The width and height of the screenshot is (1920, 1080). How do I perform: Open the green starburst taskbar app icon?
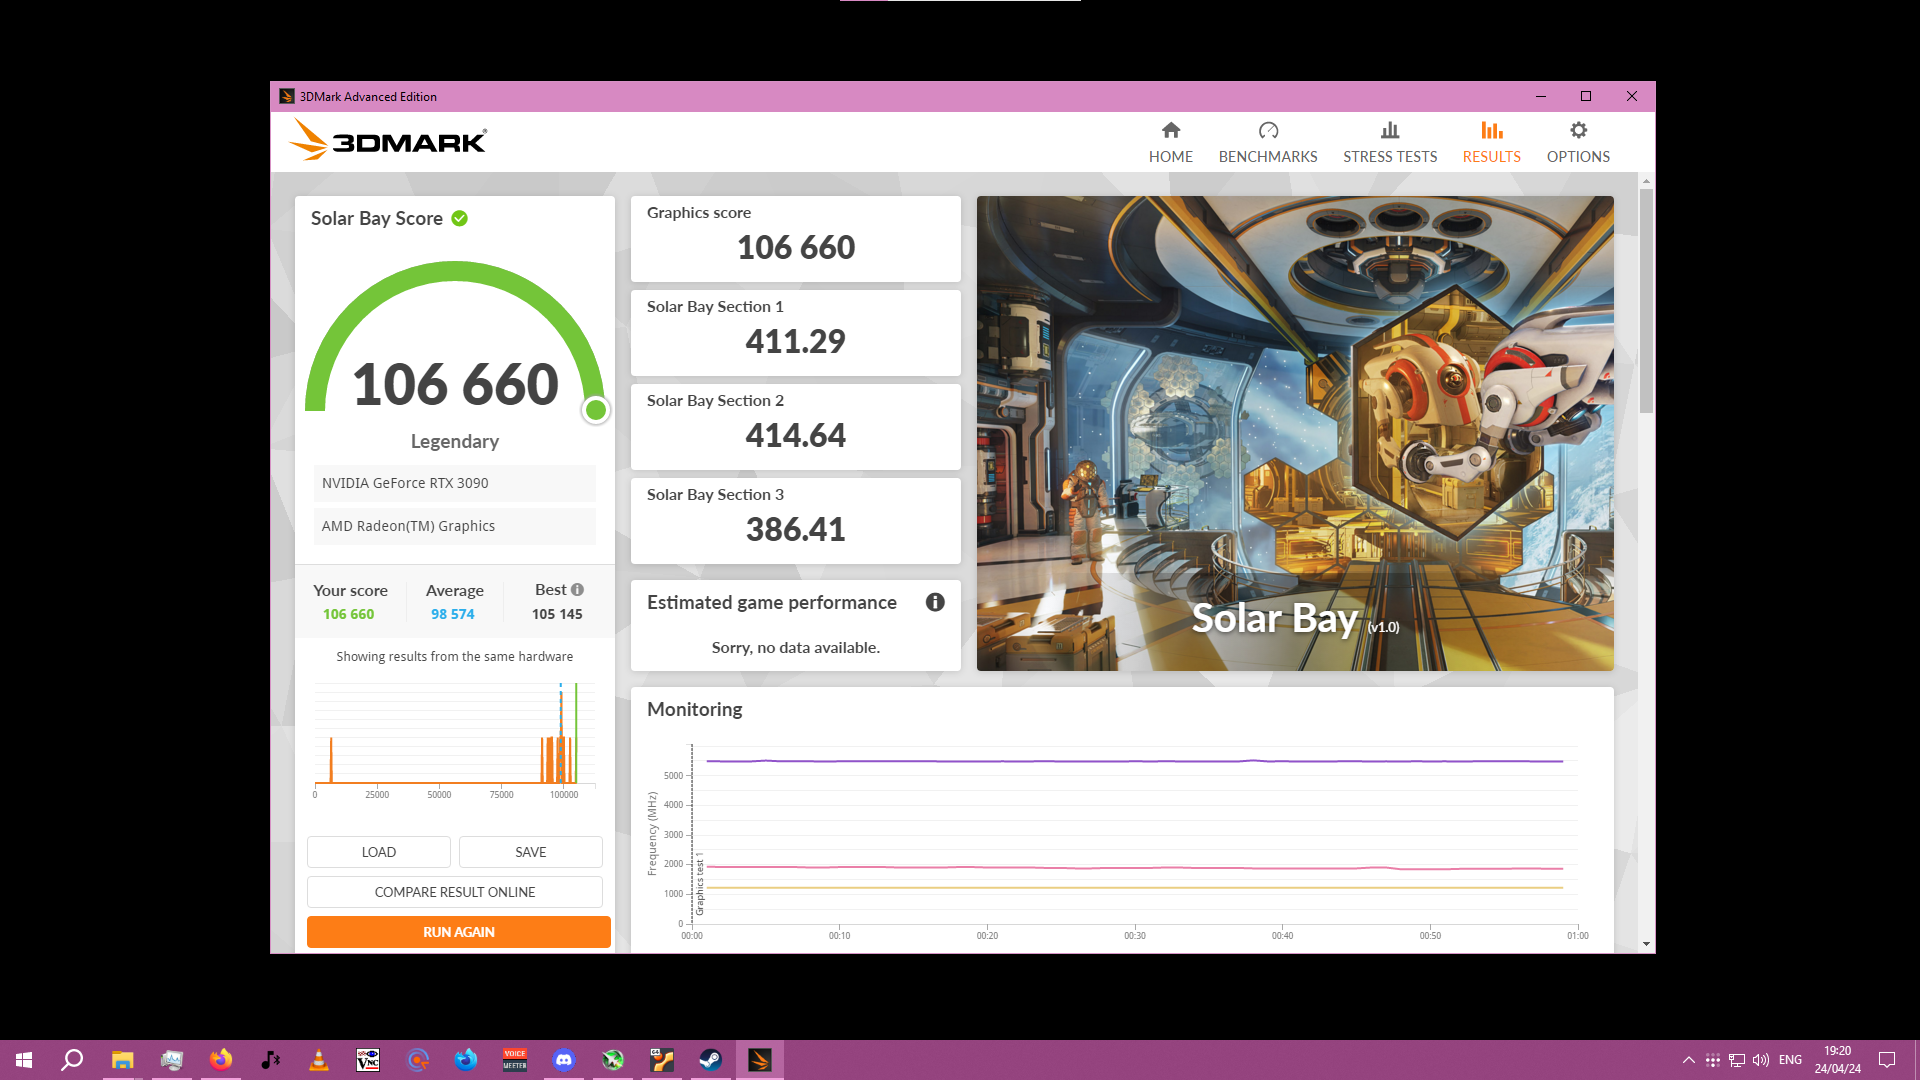pos(613,1060)
